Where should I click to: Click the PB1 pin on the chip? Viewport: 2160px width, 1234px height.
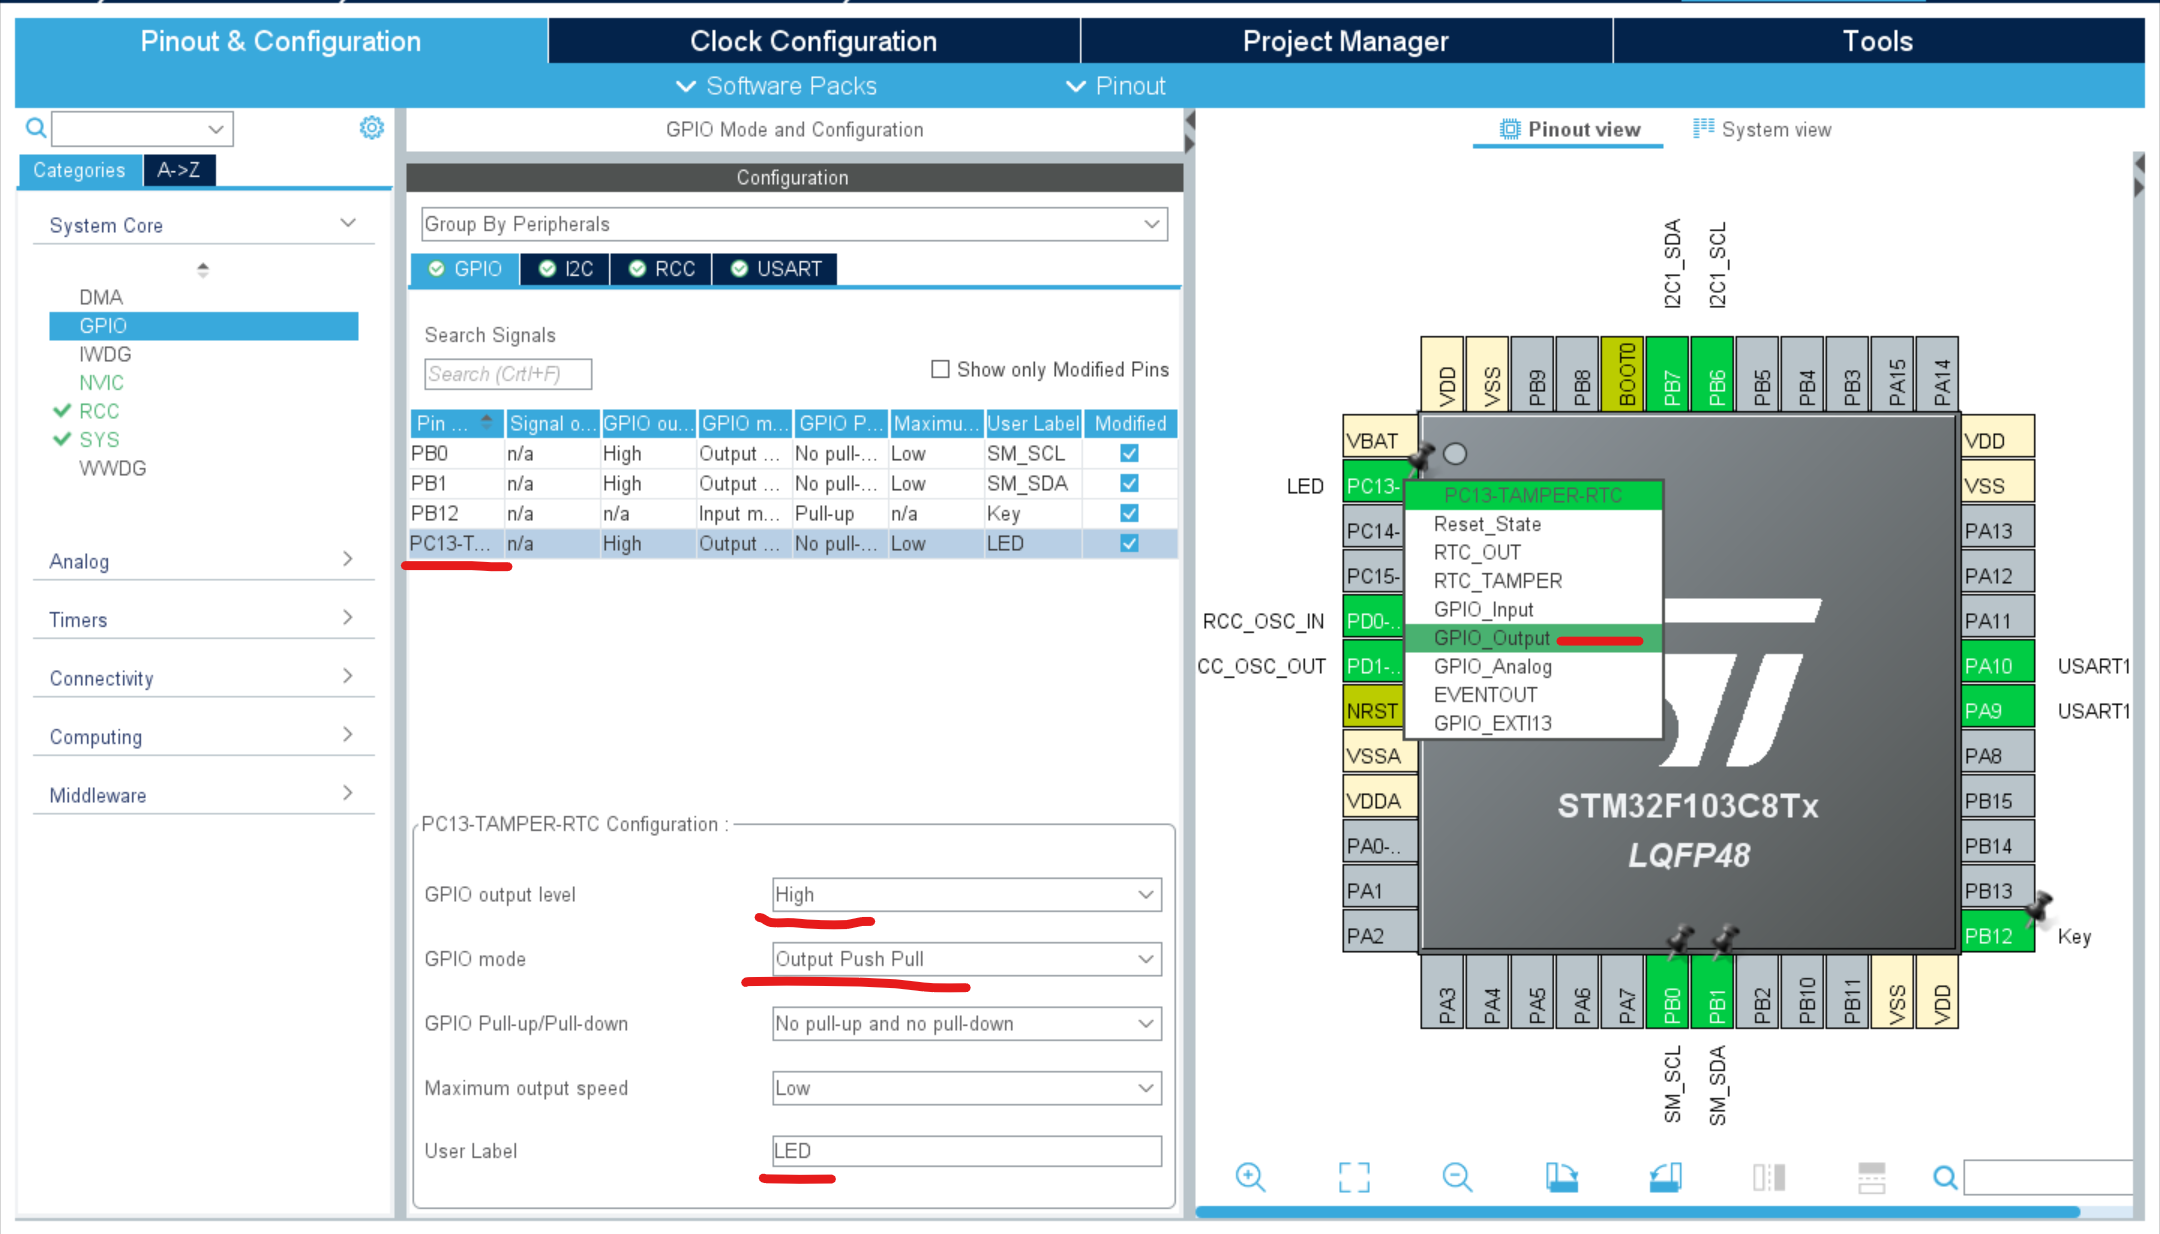click(1714, 992)
